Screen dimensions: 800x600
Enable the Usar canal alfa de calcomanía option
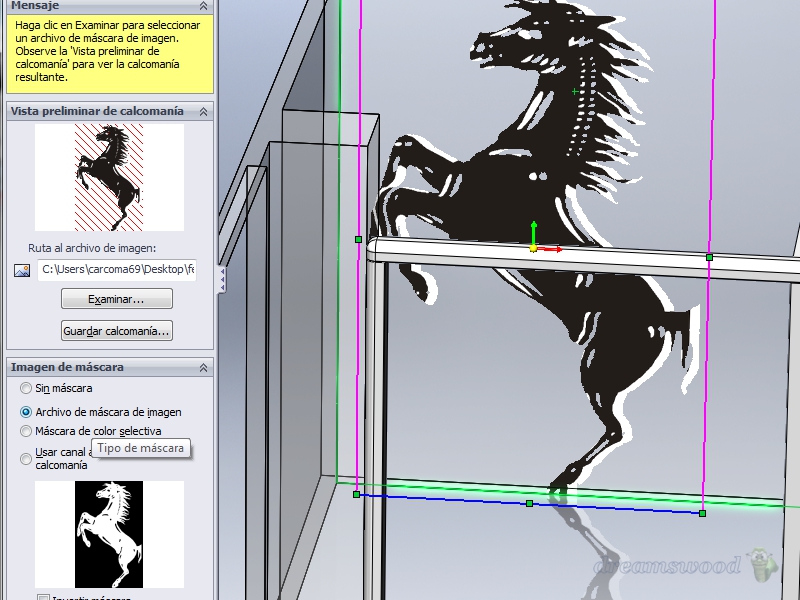[26, 459]
